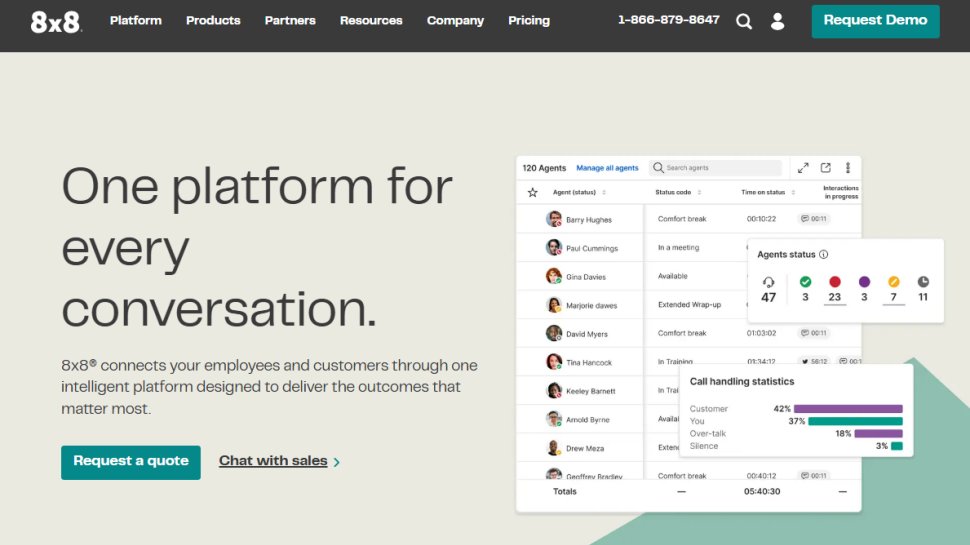This screenshot has height=545, width=970.
Task: Click the purple status icon
Action: 864,281
